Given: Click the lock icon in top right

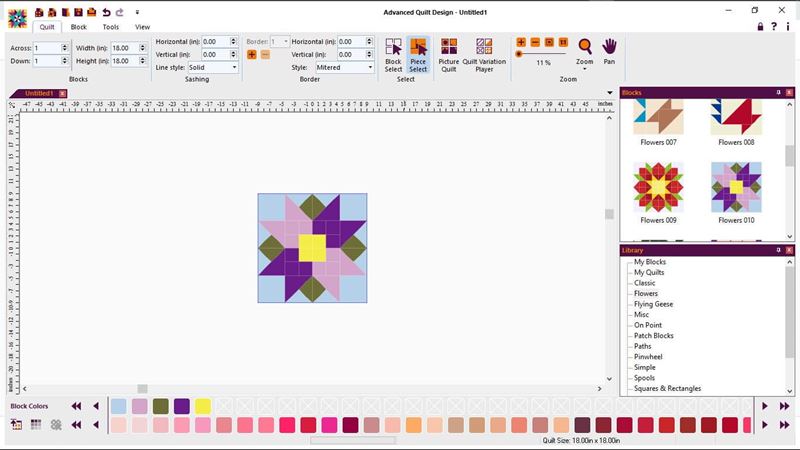Looking at the screenshot, I should point(760,26).
